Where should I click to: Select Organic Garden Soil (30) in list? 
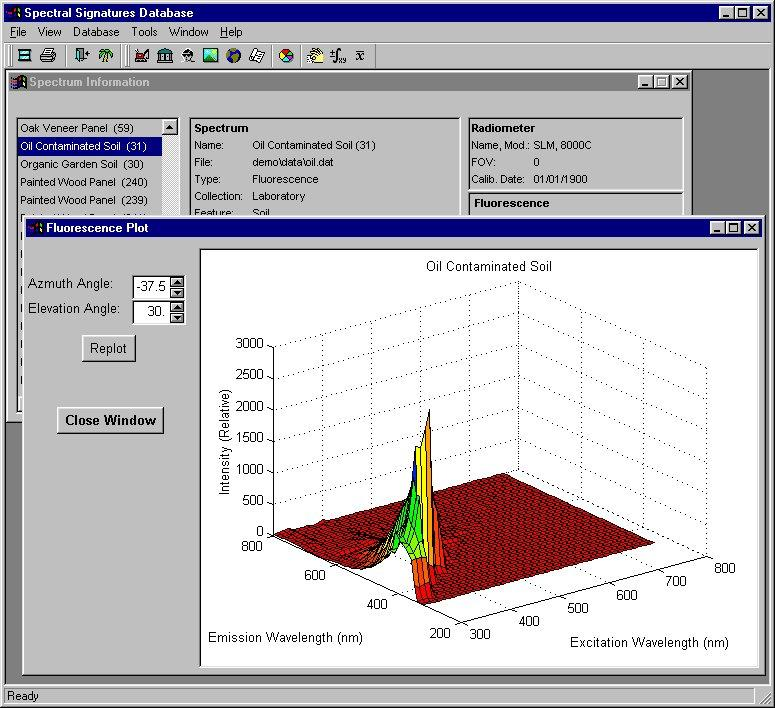click(90, 164)
